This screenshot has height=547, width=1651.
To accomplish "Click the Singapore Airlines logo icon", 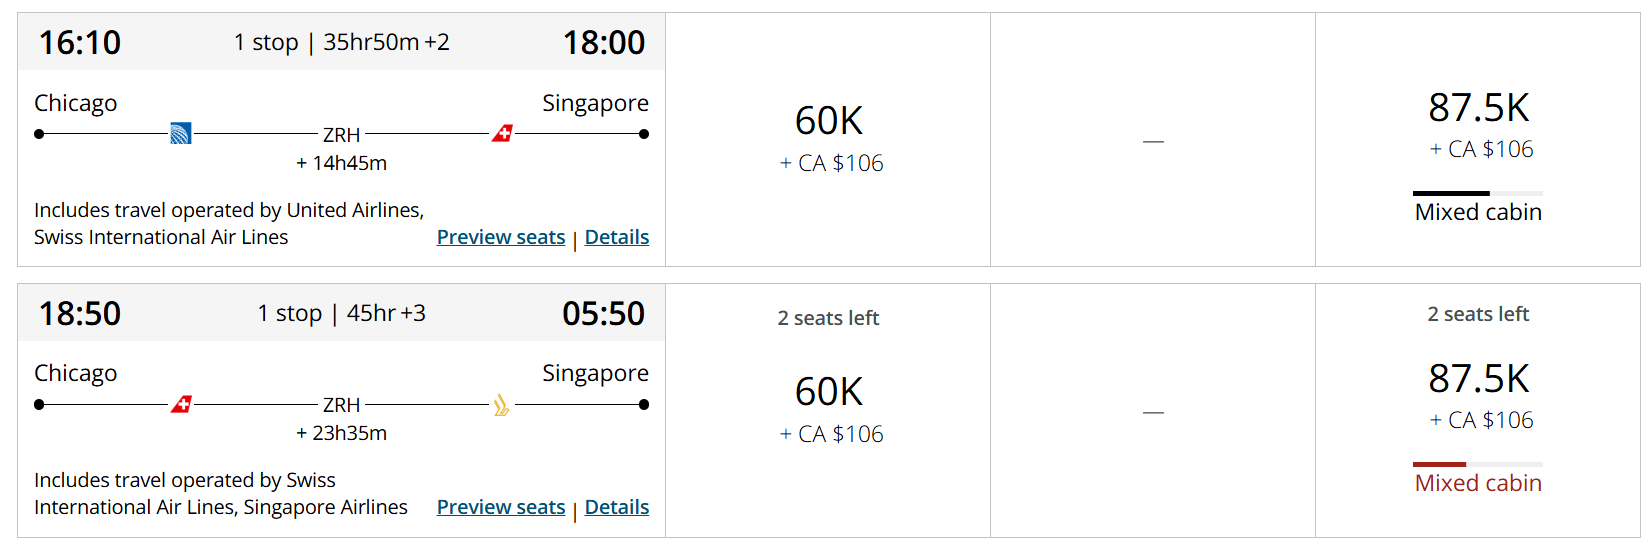I will (x=502, y=405).
